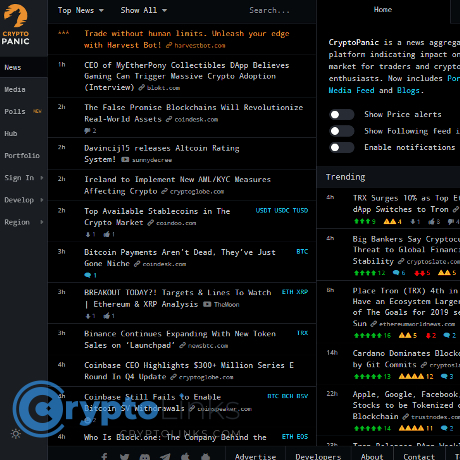Open the MyEtherPony Collectibles interview article
This screenshot has width=460, height=460.
pos(187,76)
